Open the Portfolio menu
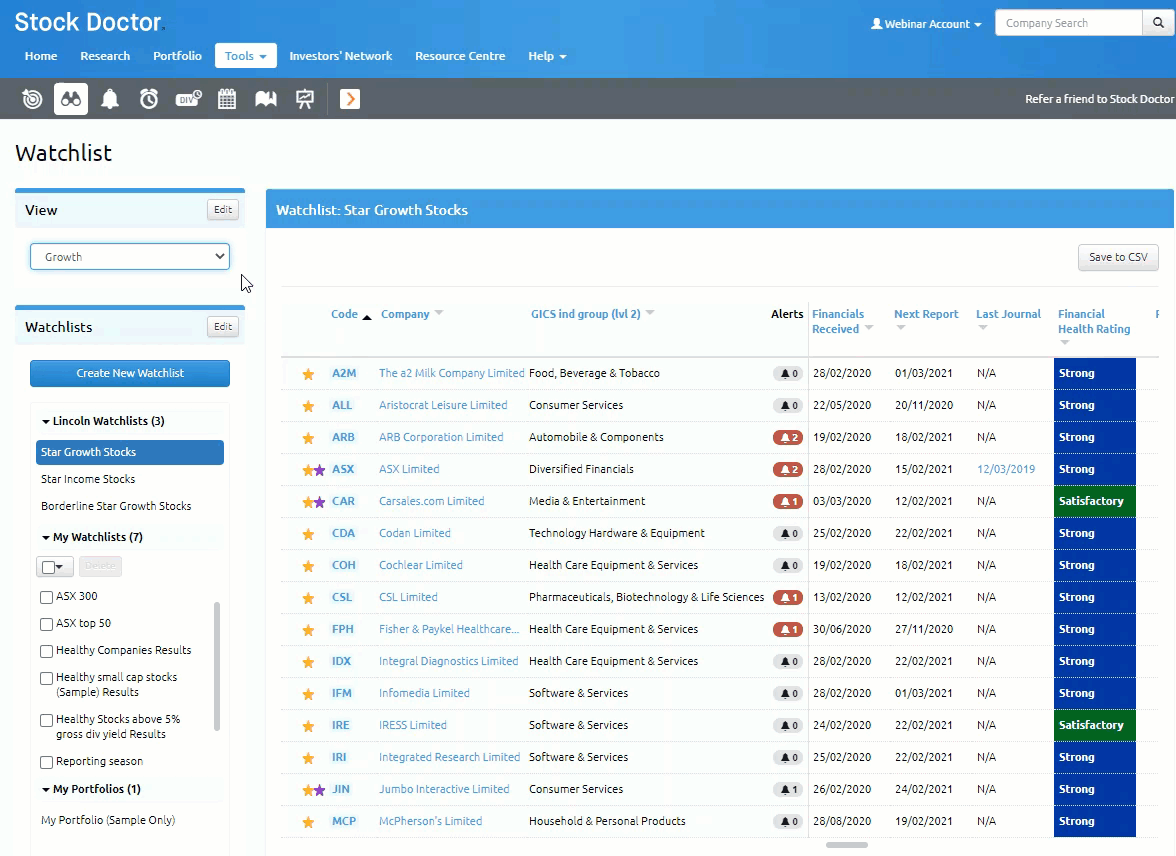The height and width of the screenshot is (856, 1176). tap(177, 56)
